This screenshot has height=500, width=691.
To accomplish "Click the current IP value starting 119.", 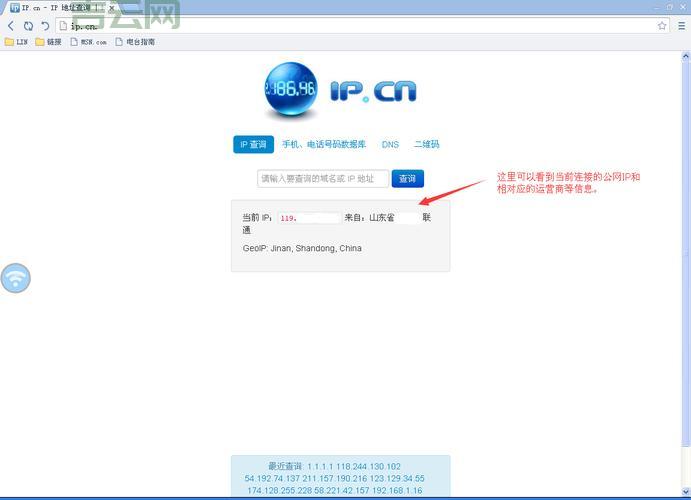I will click(309, 218).
